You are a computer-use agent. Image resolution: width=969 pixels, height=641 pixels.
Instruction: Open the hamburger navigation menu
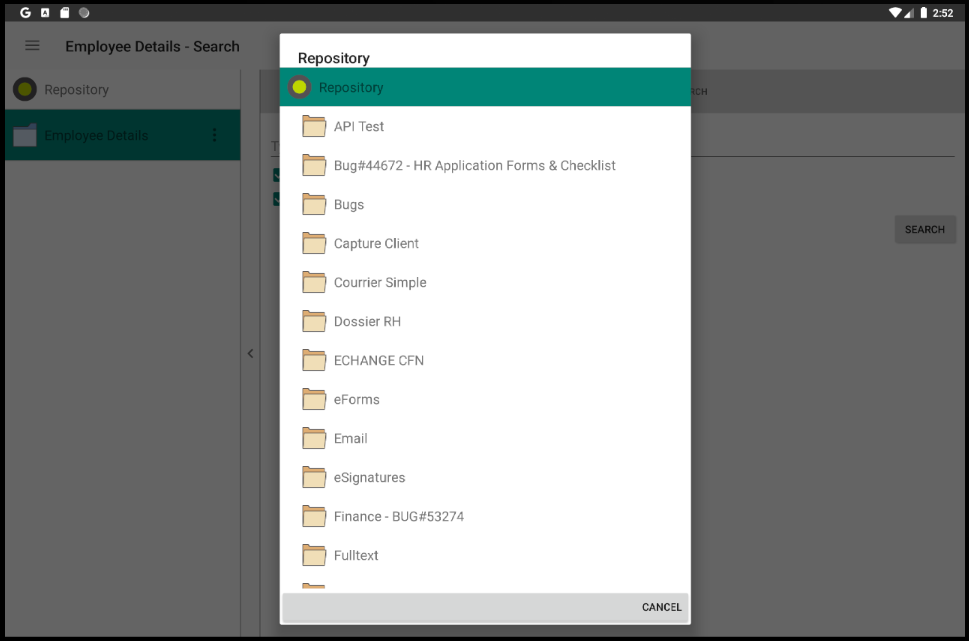point(32,46)
